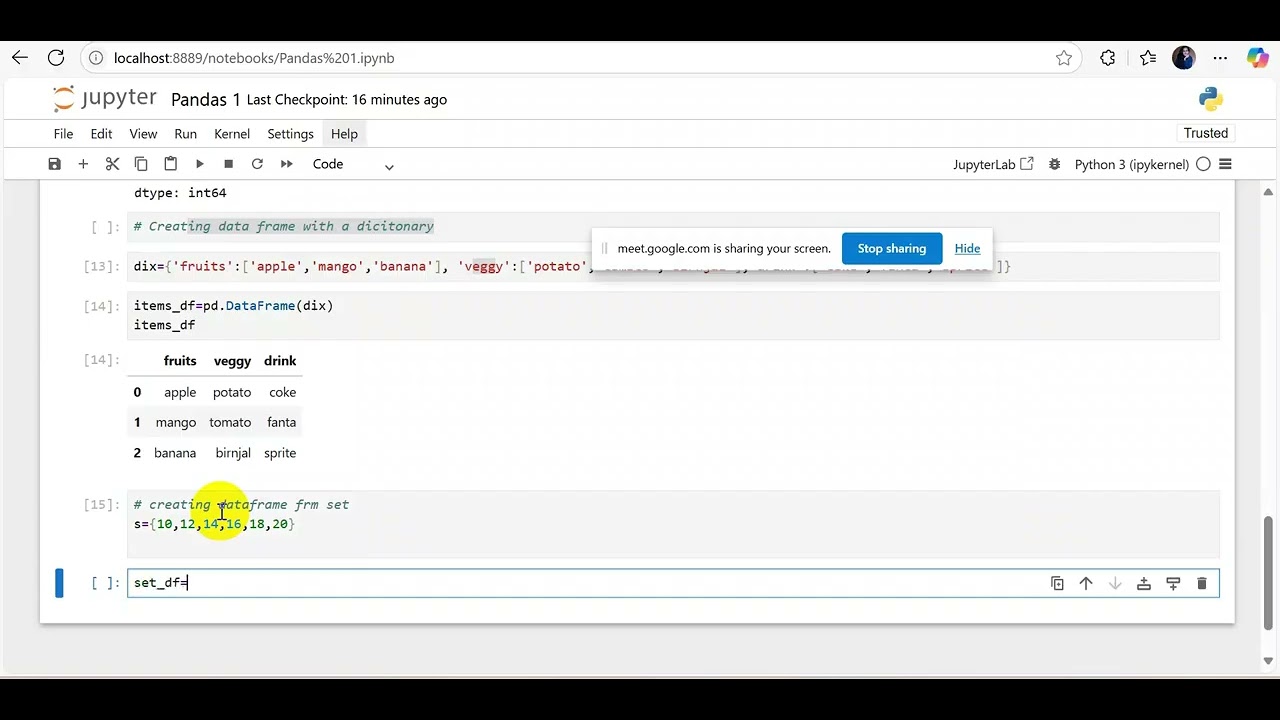Delete active cell trash icon
1280x720 pixels.
(x=1202, y=583)
